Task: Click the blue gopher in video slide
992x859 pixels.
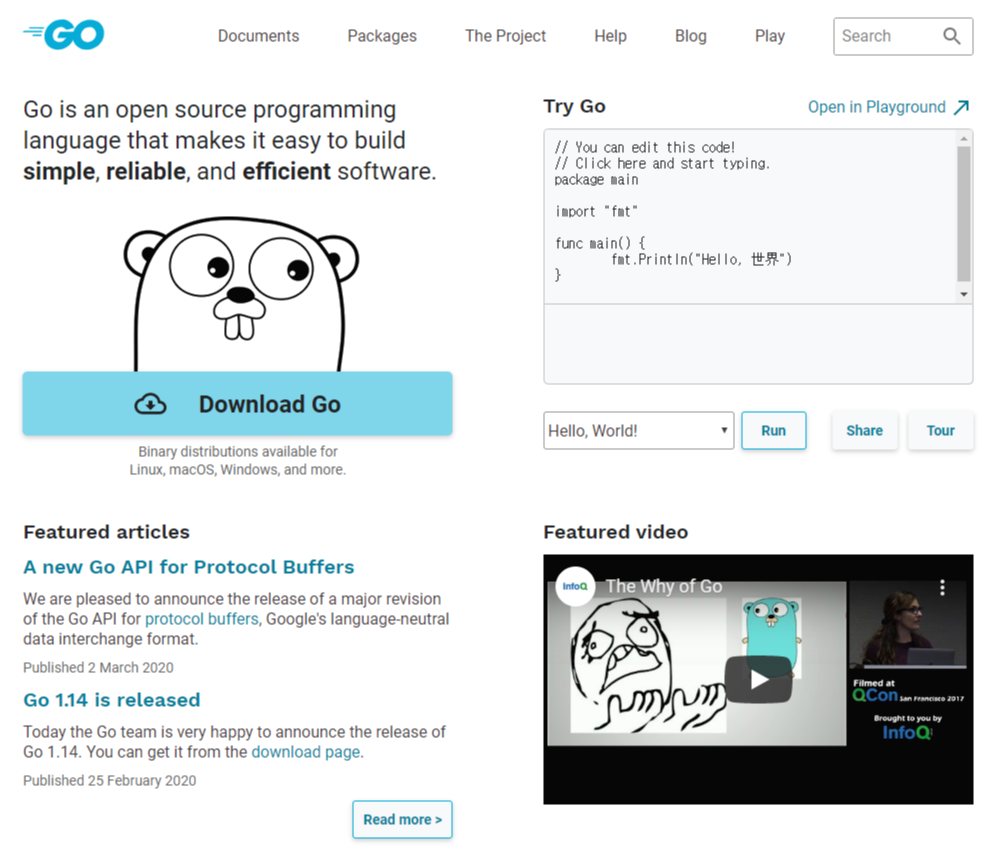Action: pyautogui.click(x=771, y=637)
